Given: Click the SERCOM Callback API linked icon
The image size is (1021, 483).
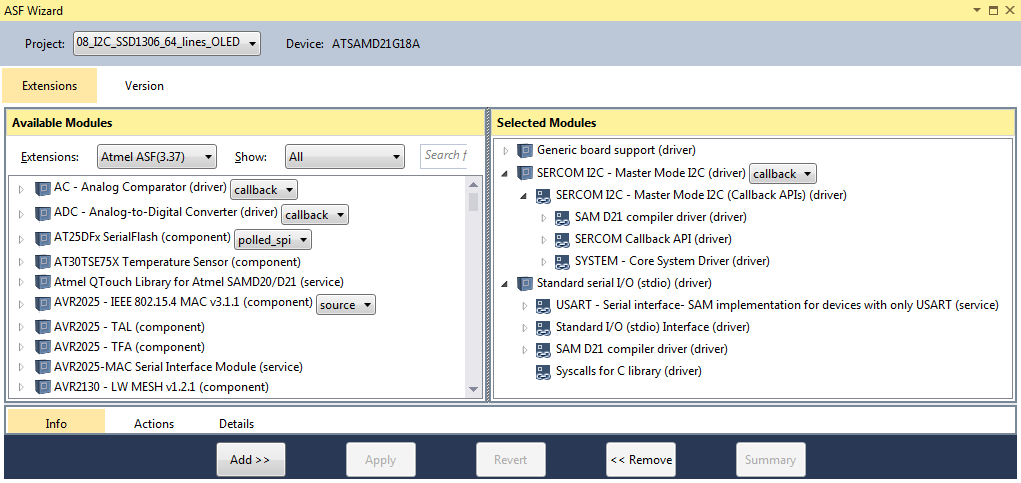Looking at the screenshot, I should (x=563, y=240).
